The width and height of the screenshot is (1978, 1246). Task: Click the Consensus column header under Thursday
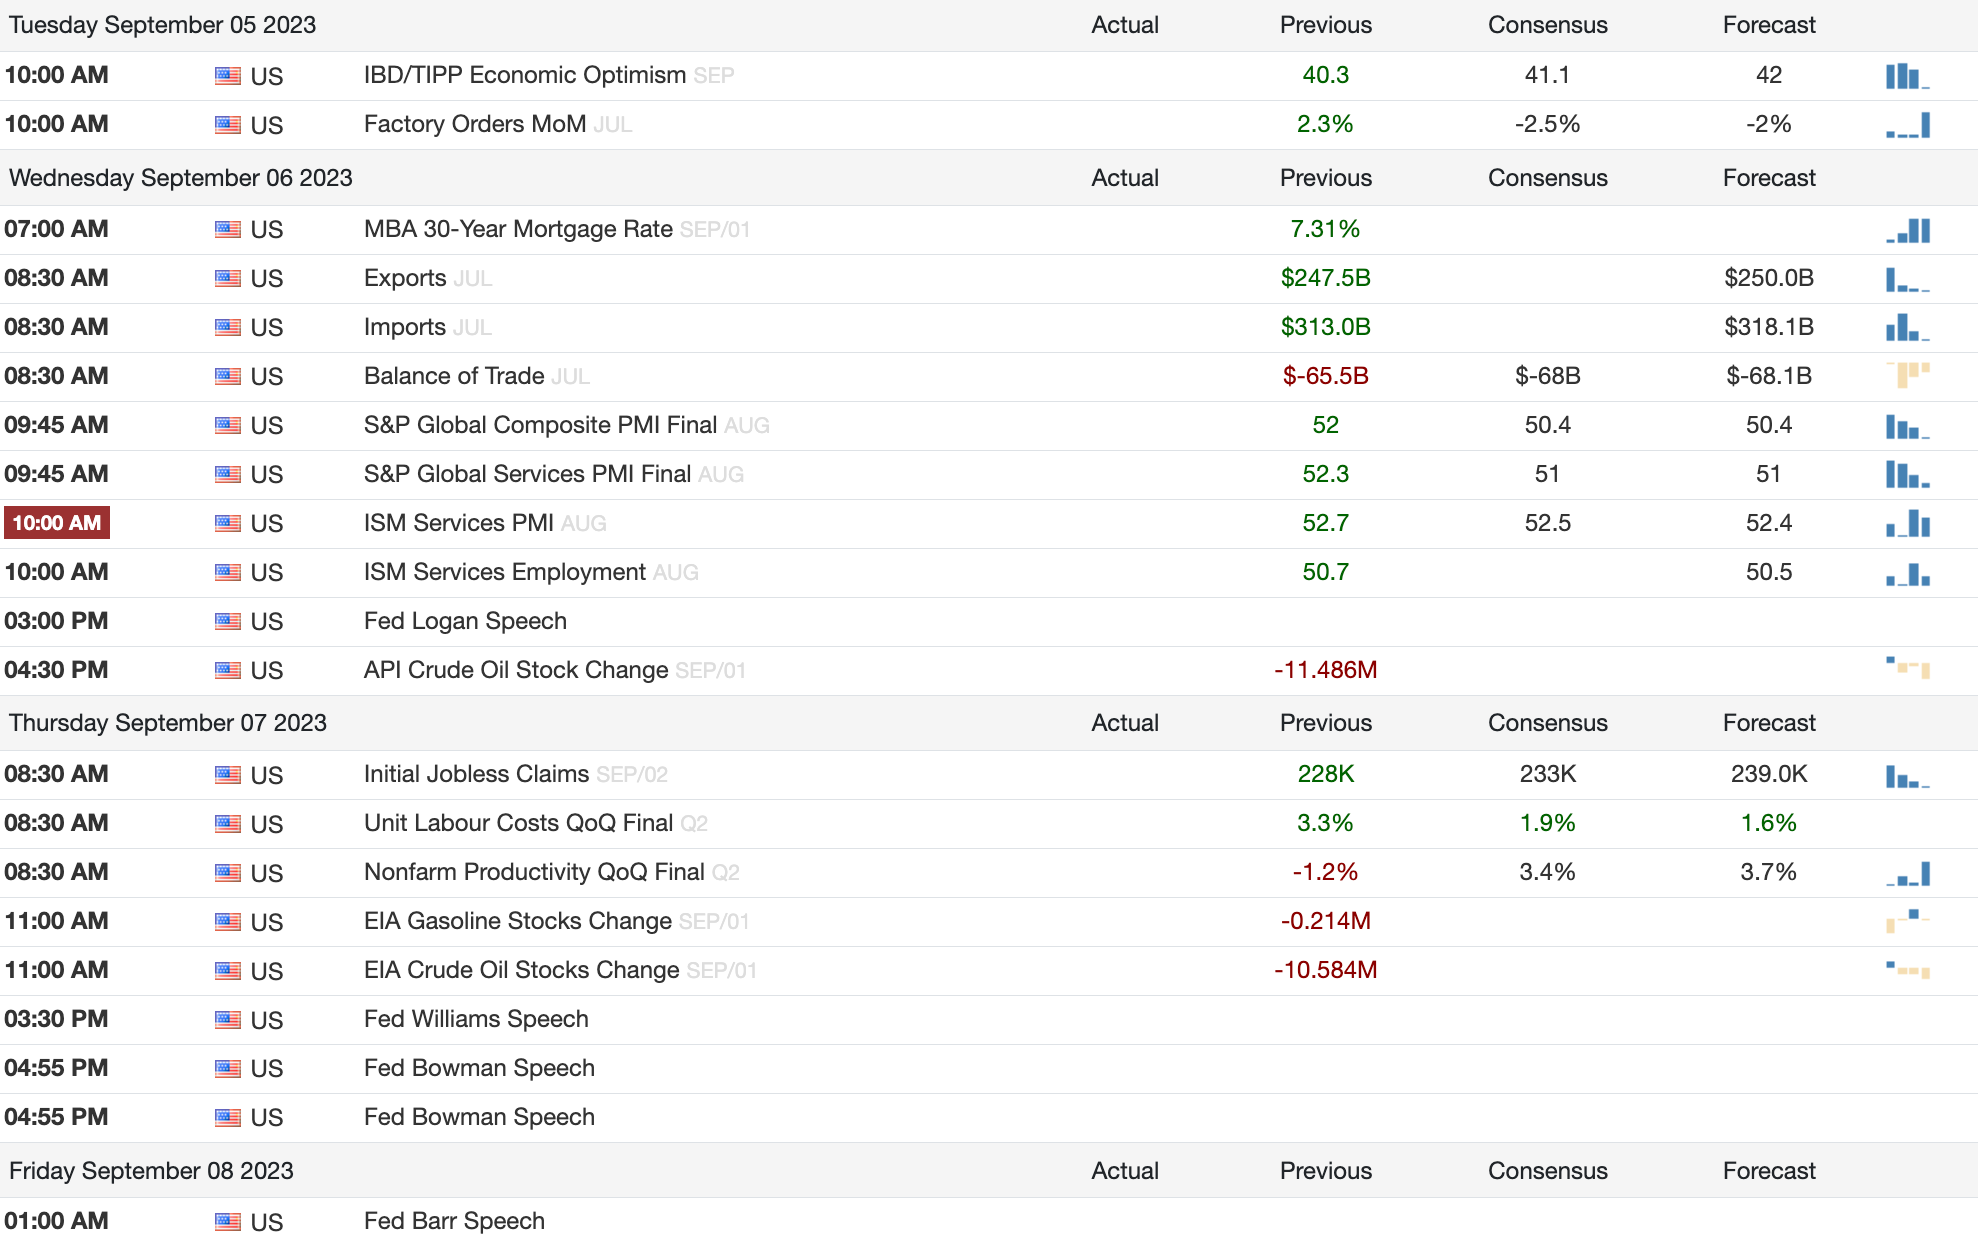pyautogui.click(x=1547, y=723)
